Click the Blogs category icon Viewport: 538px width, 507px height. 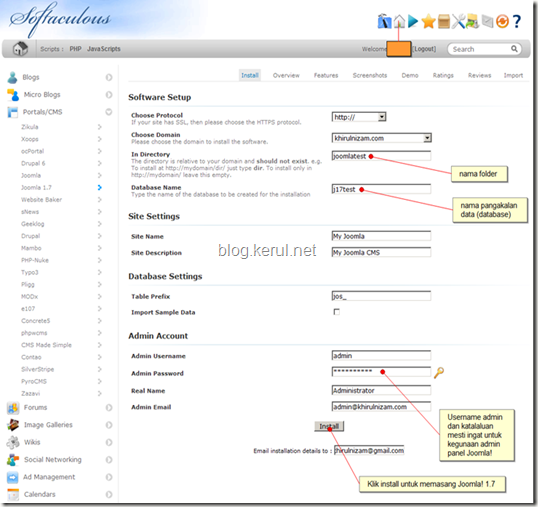(x=12, y=78)
